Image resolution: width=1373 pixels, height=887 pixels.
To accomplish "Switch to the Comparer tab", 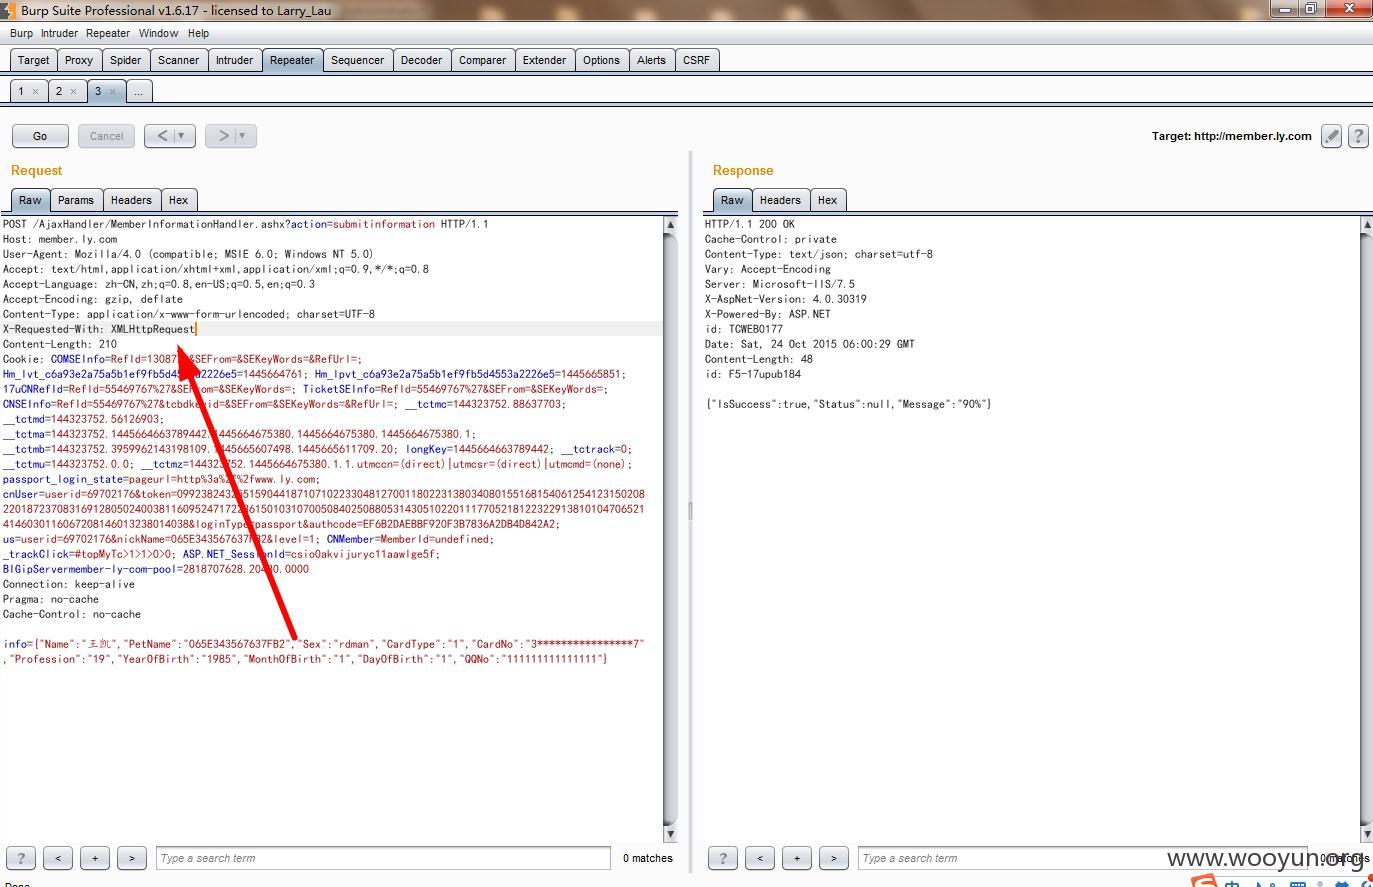I will pos(482,60).
